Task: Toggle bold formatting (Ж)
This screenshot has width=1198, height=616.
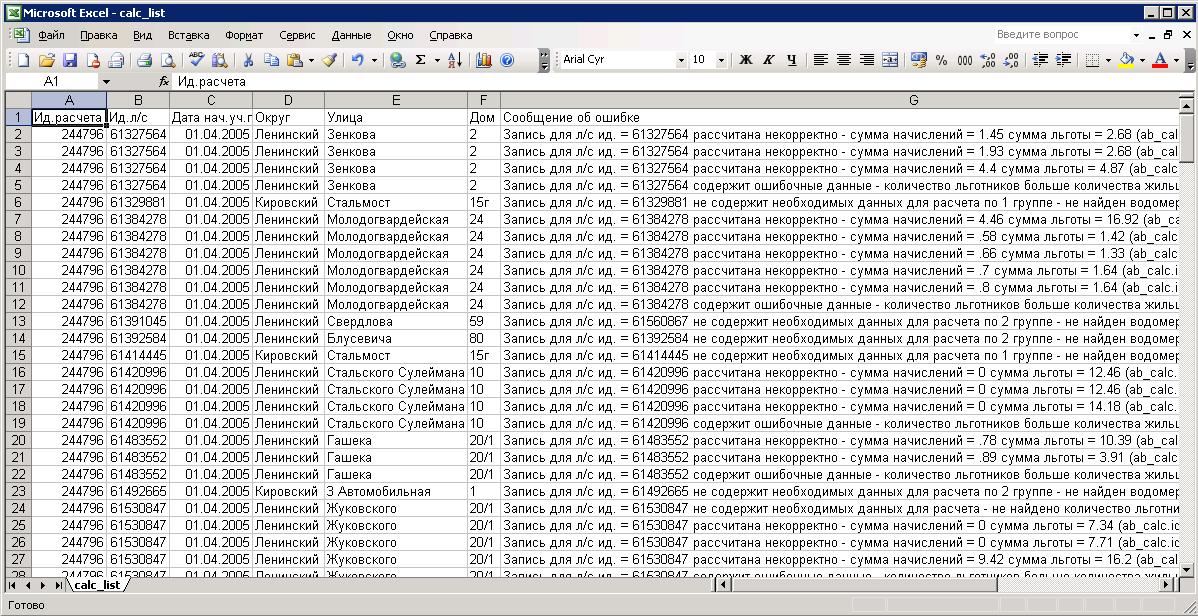Action: click(746, 60)
